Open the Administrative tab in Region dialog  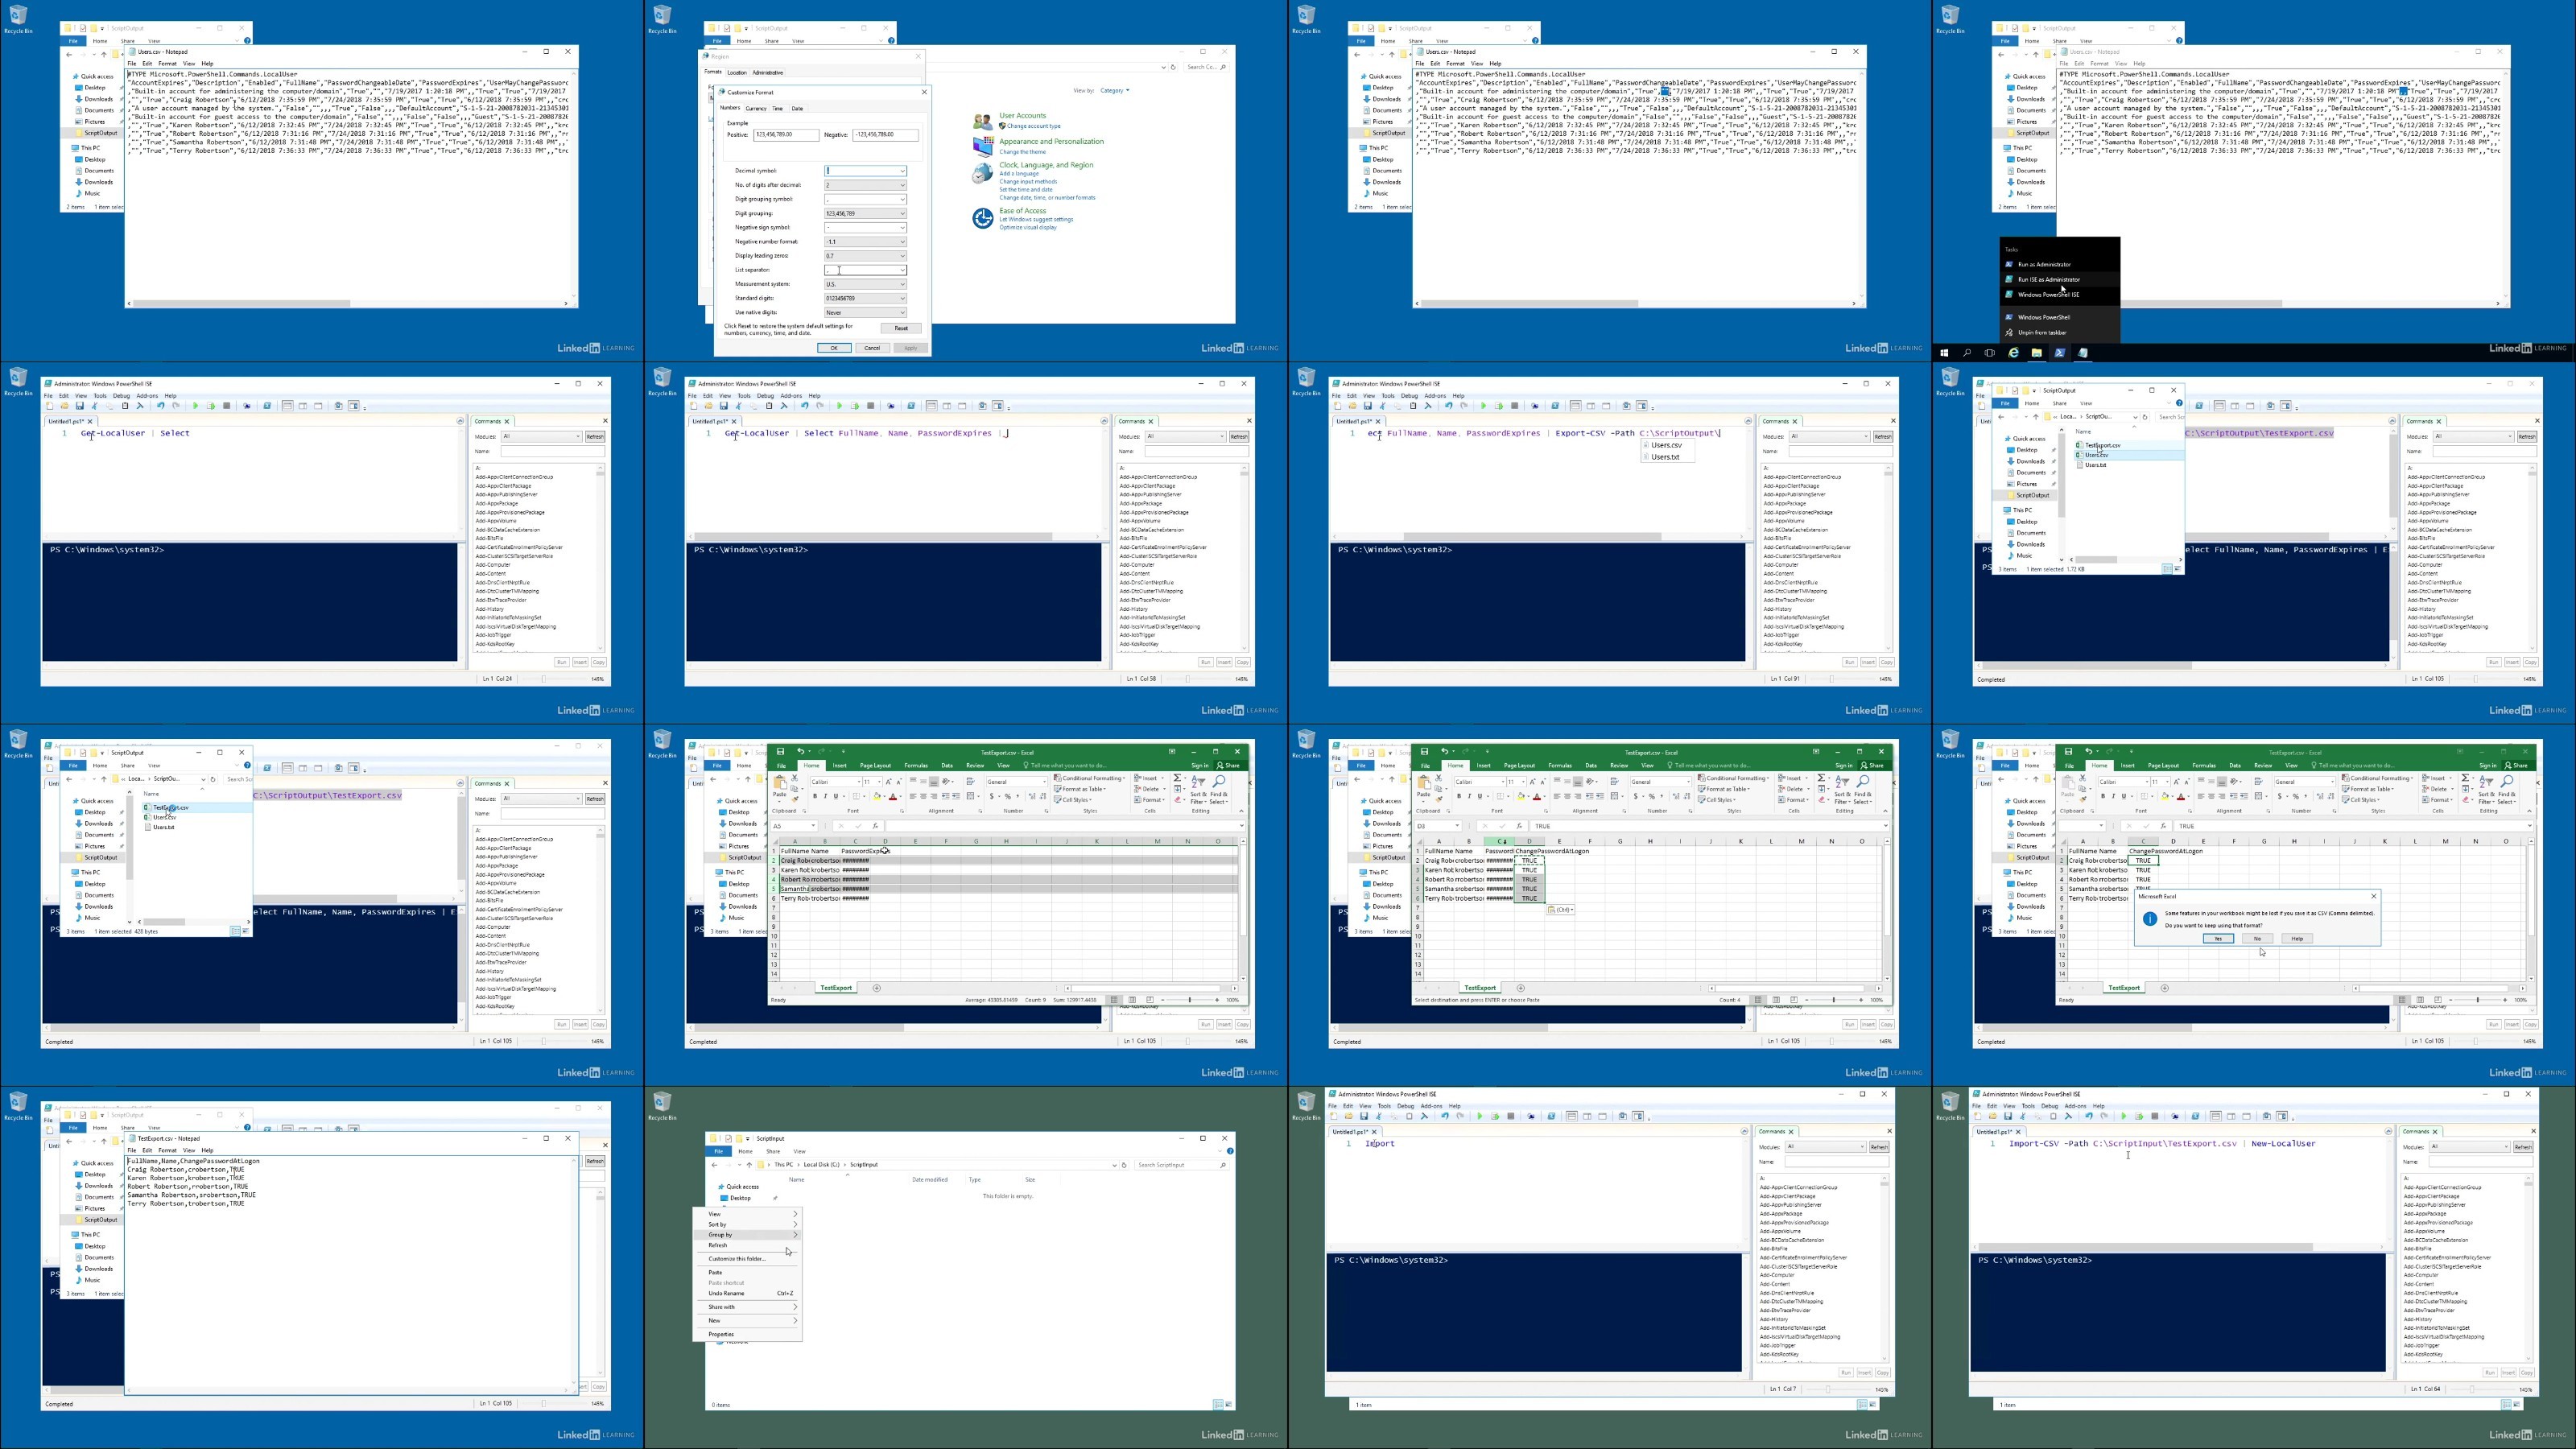[x=768, y=72]
